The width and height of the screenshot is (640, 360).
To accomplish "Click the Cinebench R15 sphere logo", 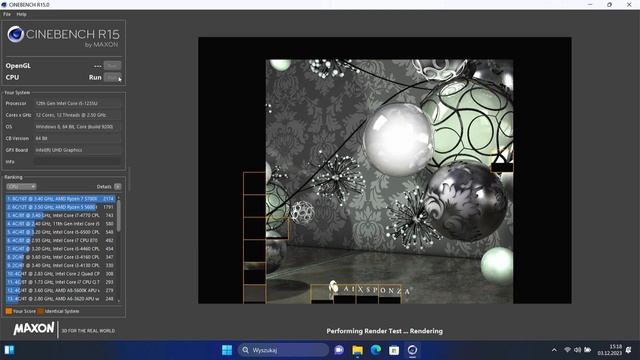I will pos(16,35).
